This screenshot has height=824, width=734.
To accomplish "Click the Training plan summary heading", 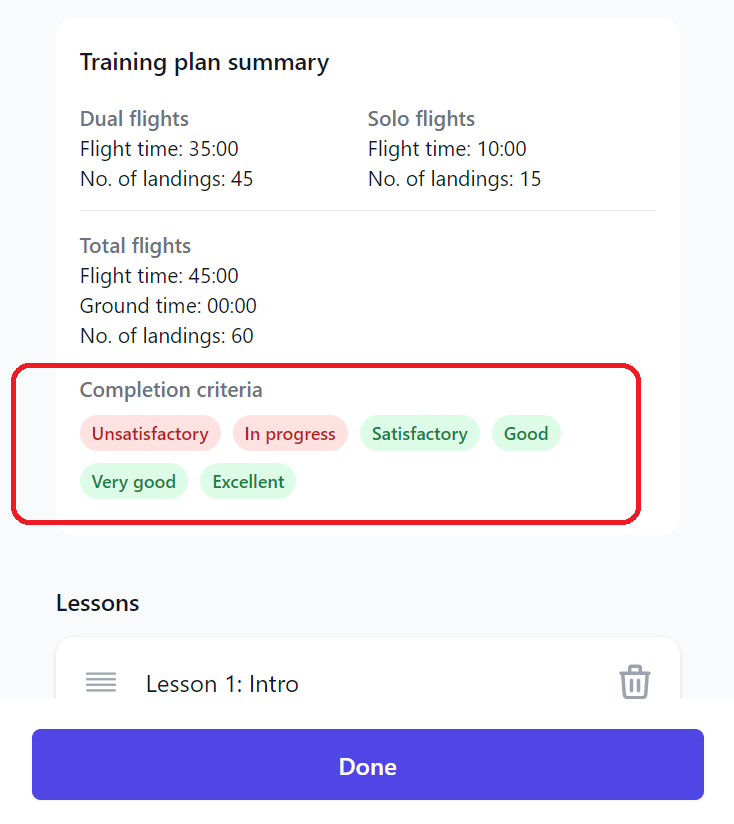I will tap(204, 63).
